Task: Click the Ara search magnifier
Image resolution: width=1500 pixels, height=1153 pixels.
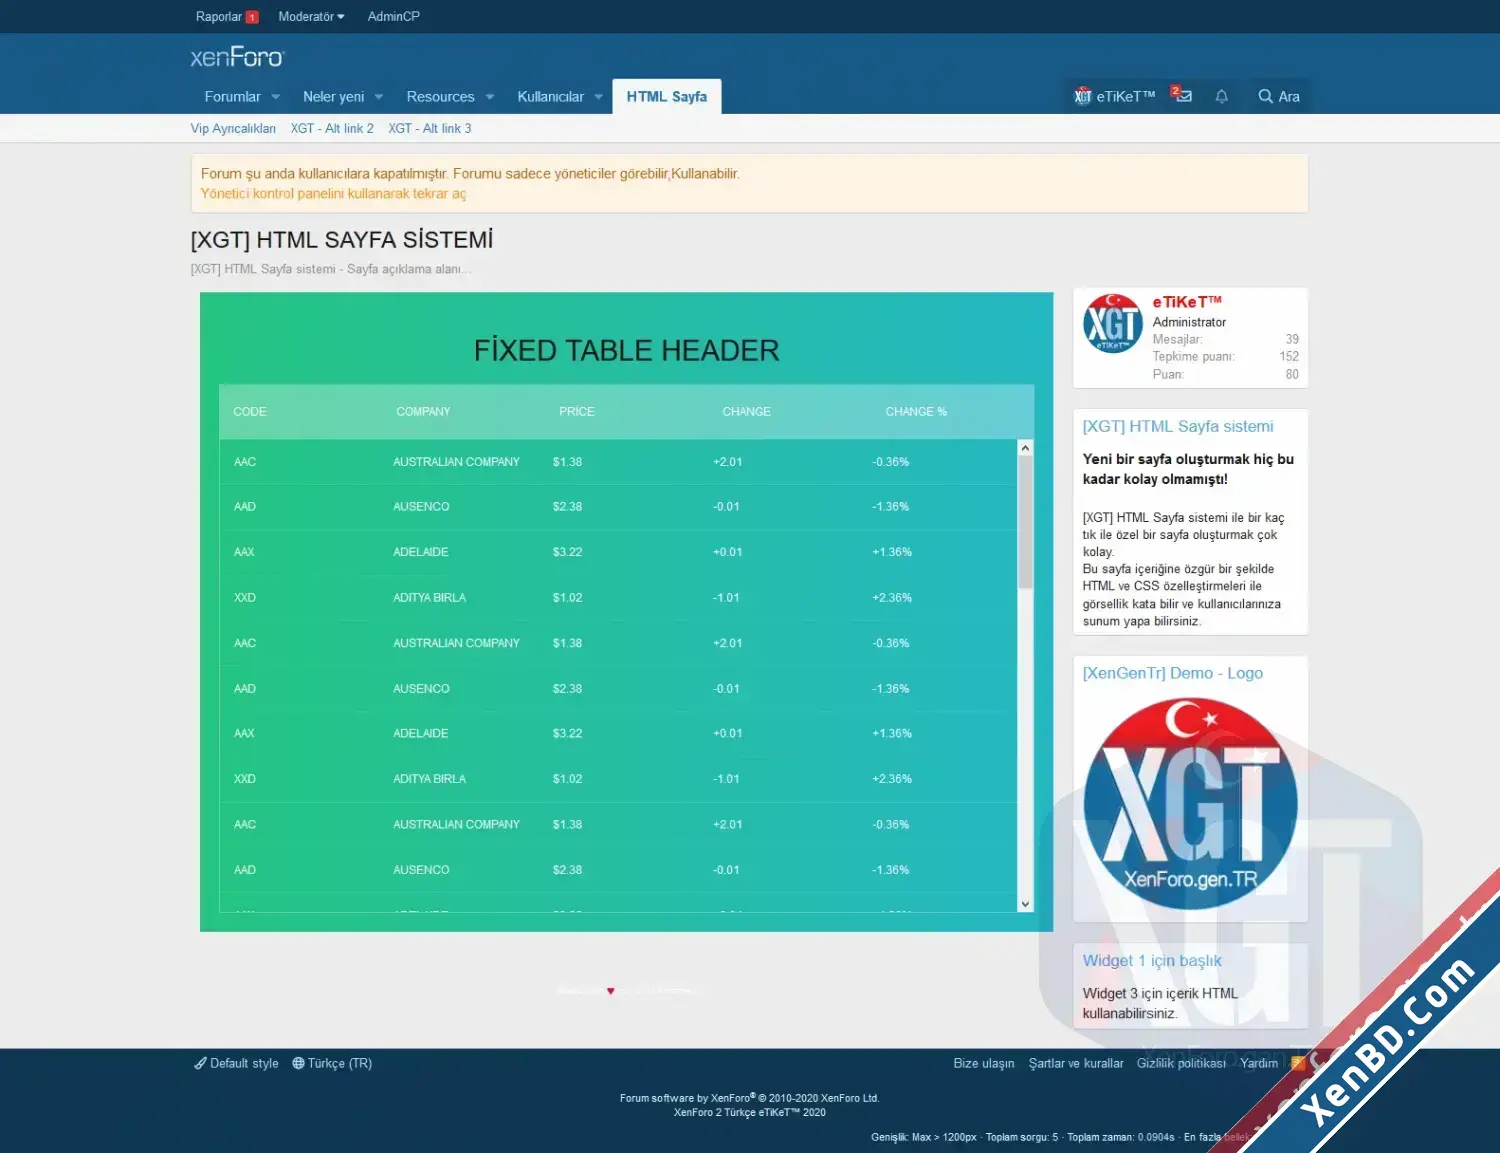Action: (1279, 96)
